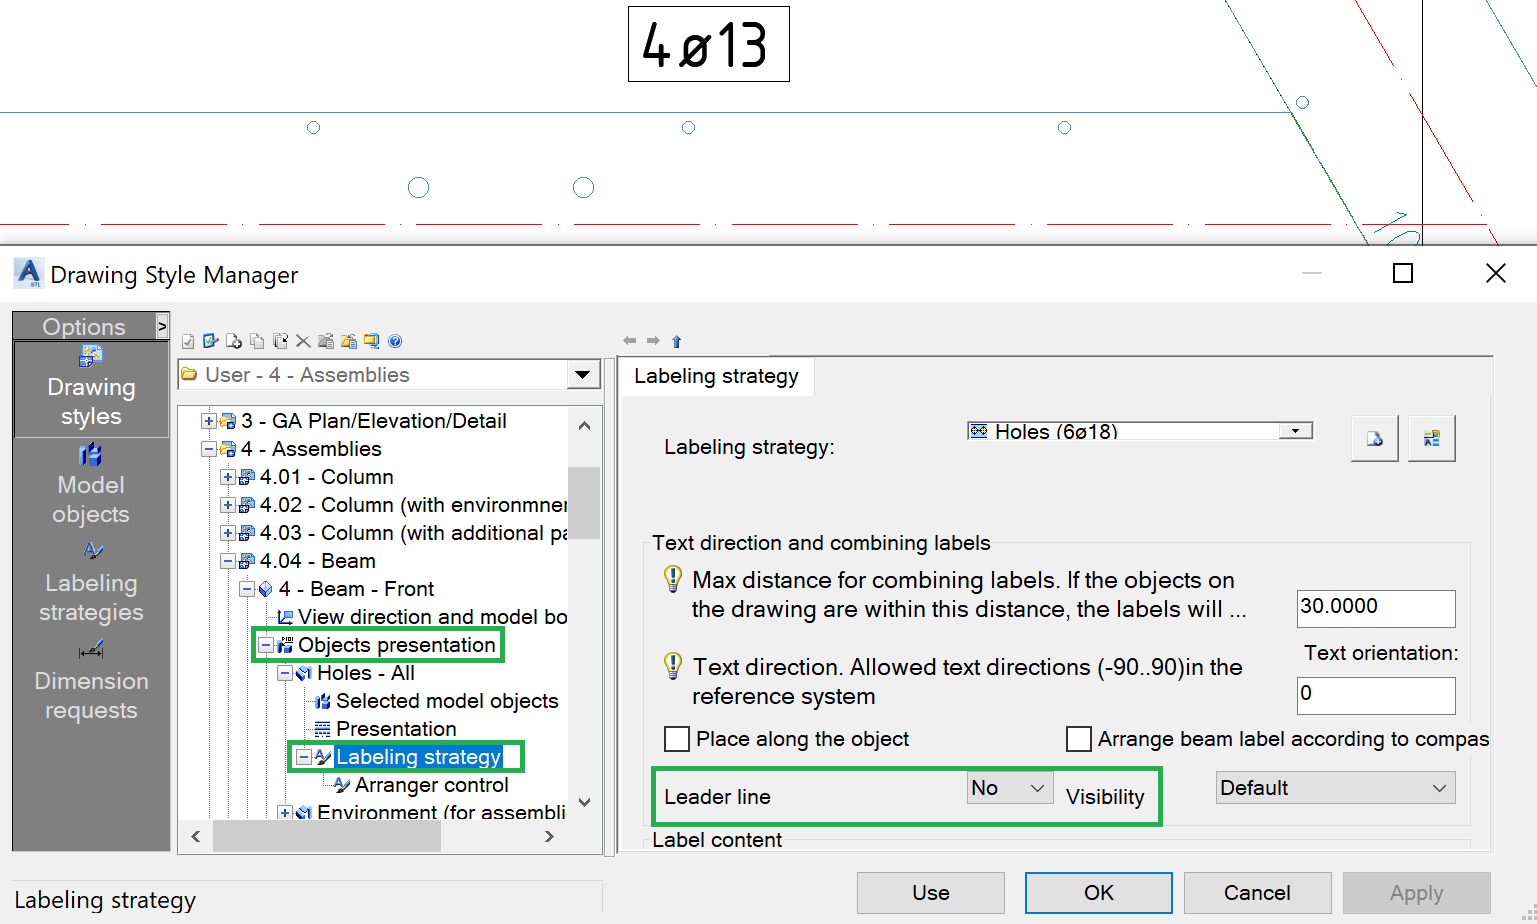This screenshot has height=924, width=1537.
Task: Apply changes with the Apply button
Action: 1416,892
